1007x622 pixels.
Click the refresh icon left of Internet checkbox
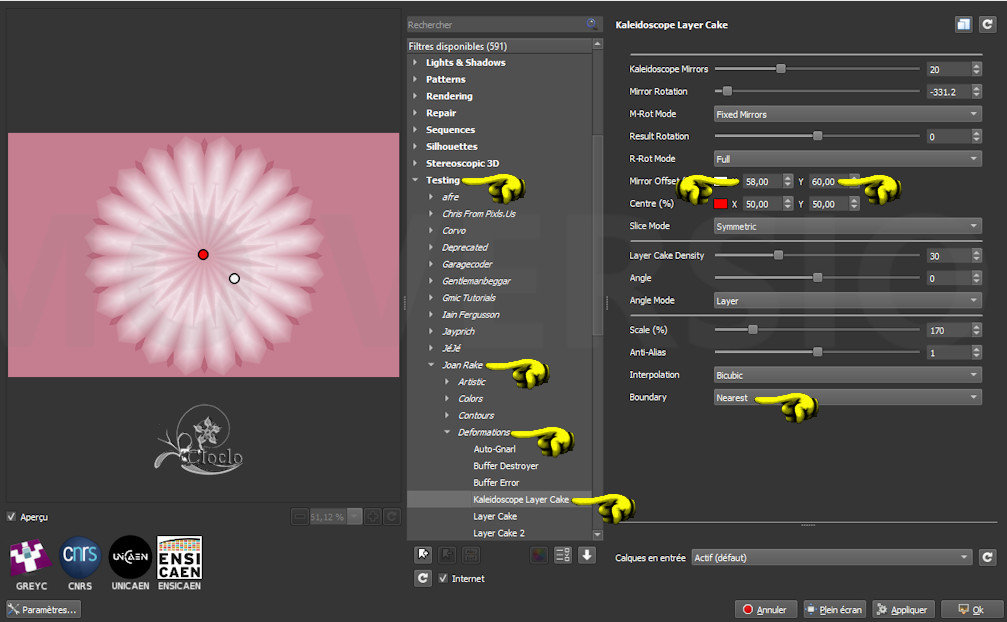[423, 578]
